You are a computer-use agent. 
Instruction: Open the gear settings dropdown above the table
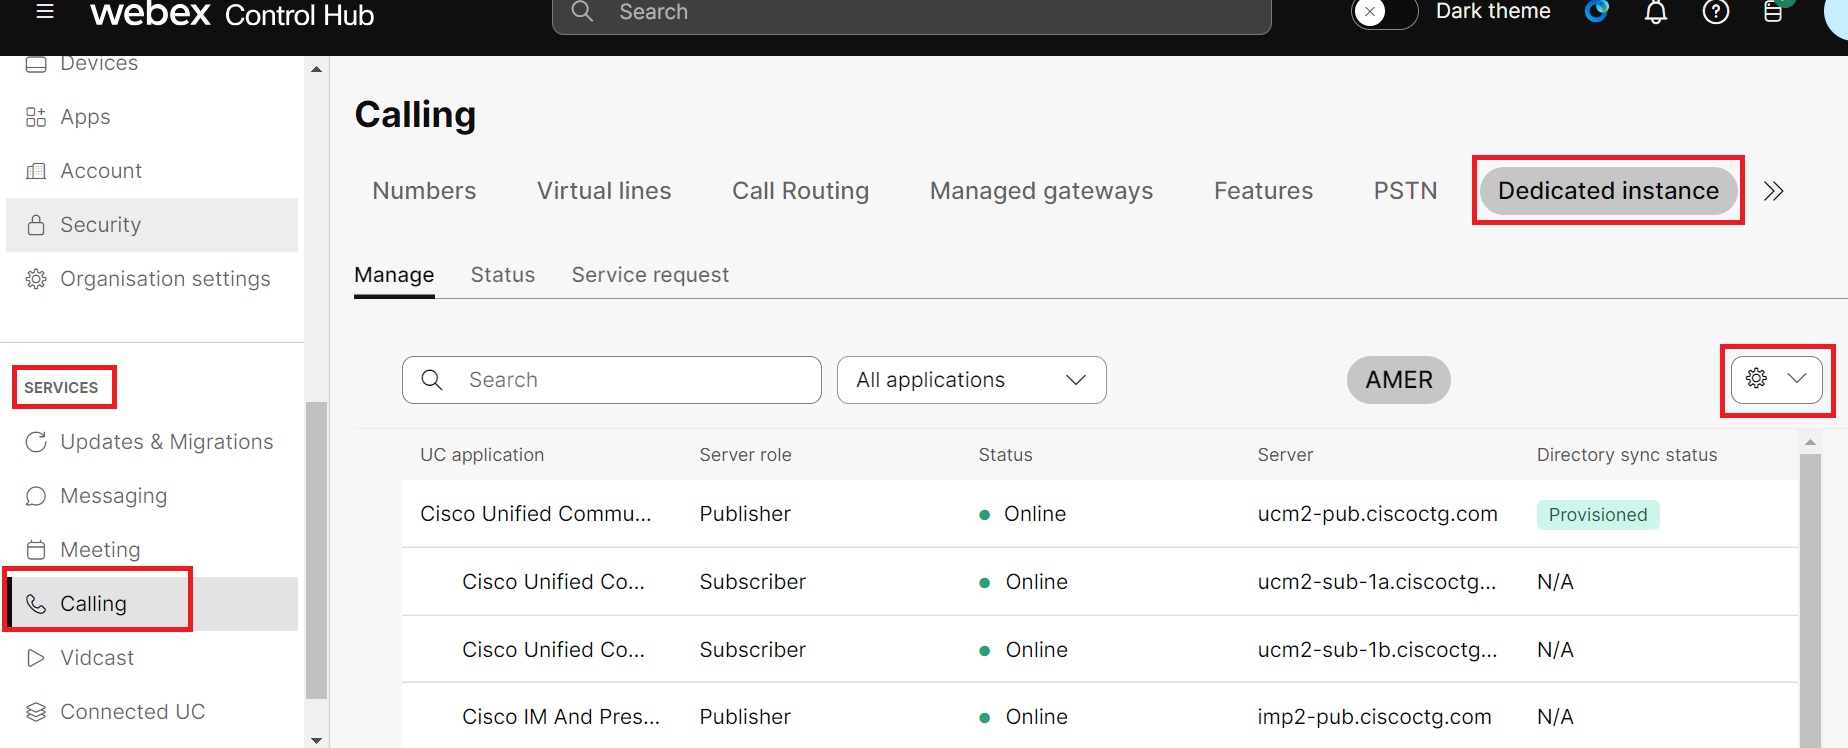1777,379
